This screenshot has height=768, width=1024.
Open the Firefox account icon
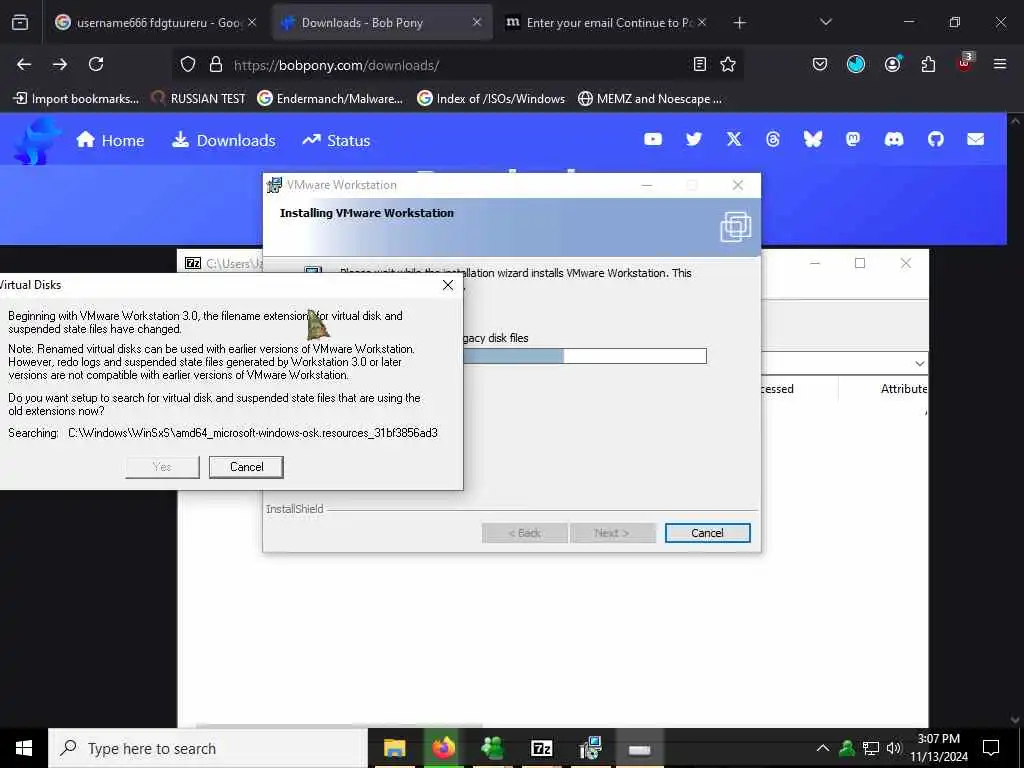pos(893,64)
